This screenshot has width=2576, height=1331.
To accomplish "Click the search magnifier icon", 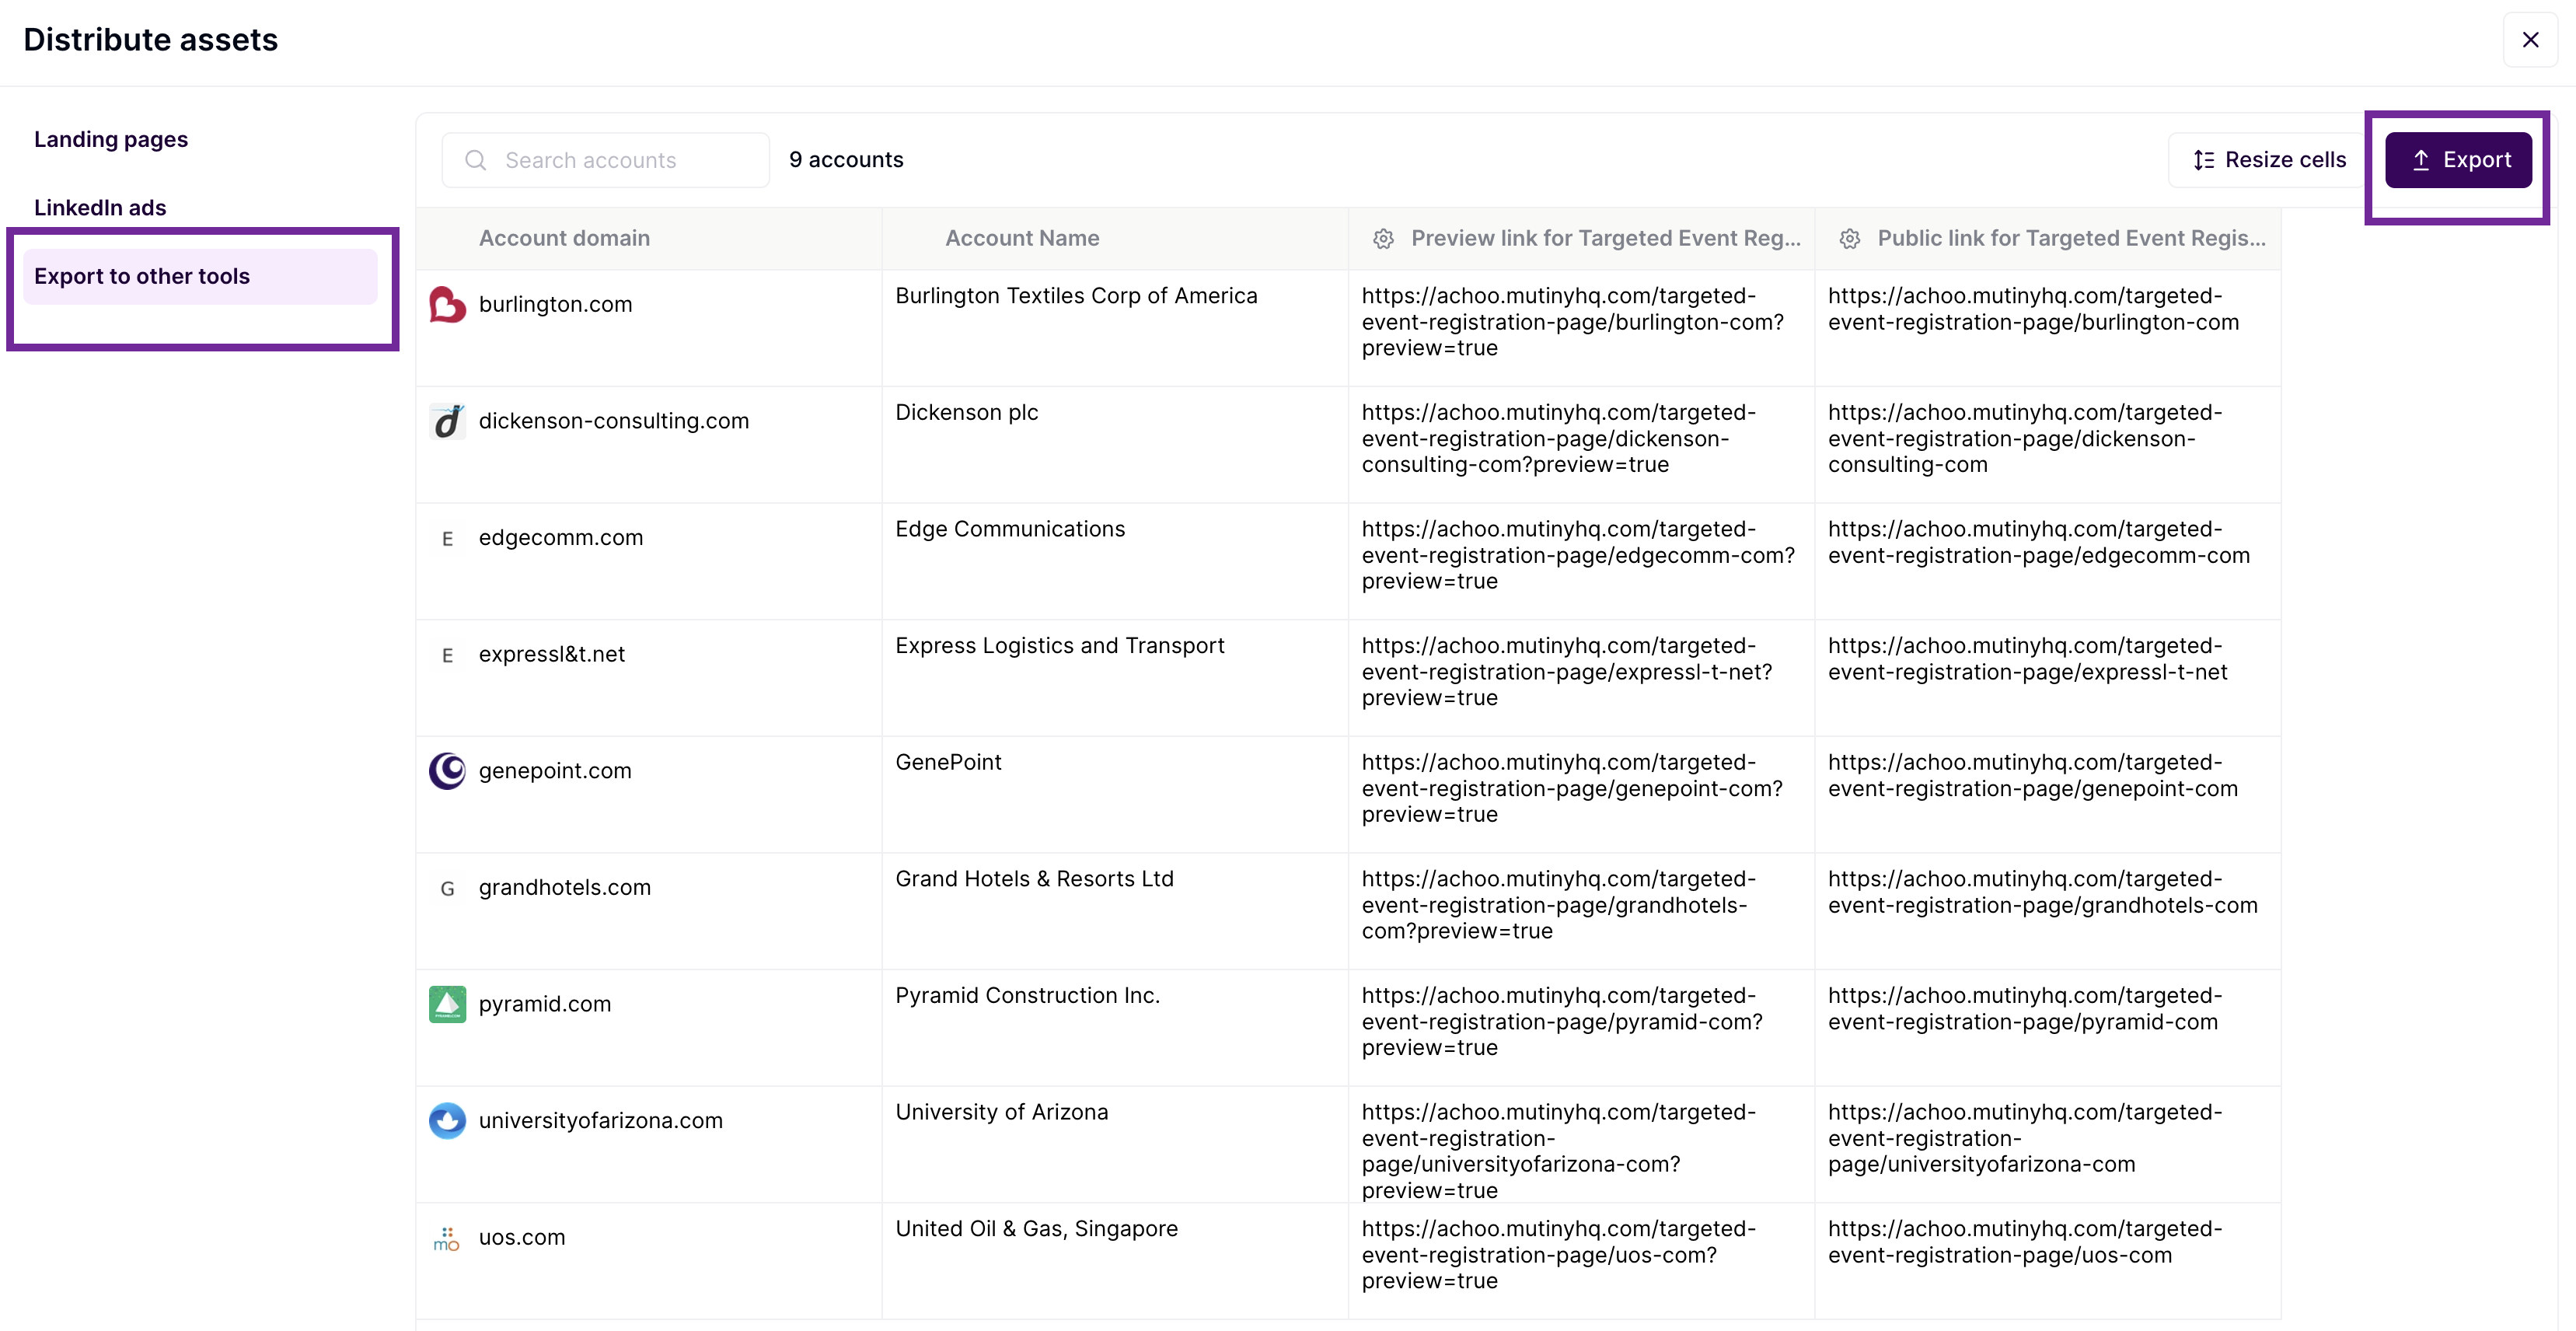I will [476, 161].
